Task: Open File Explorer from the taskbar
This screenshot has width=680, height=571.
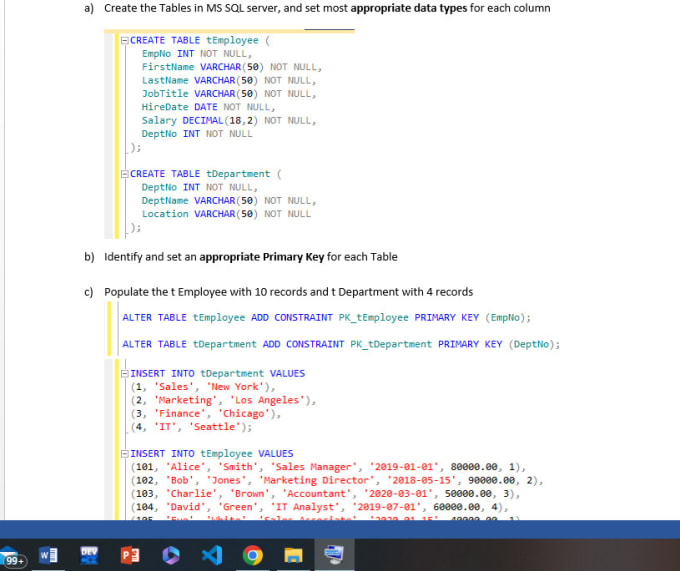Action: coord(293,555)
